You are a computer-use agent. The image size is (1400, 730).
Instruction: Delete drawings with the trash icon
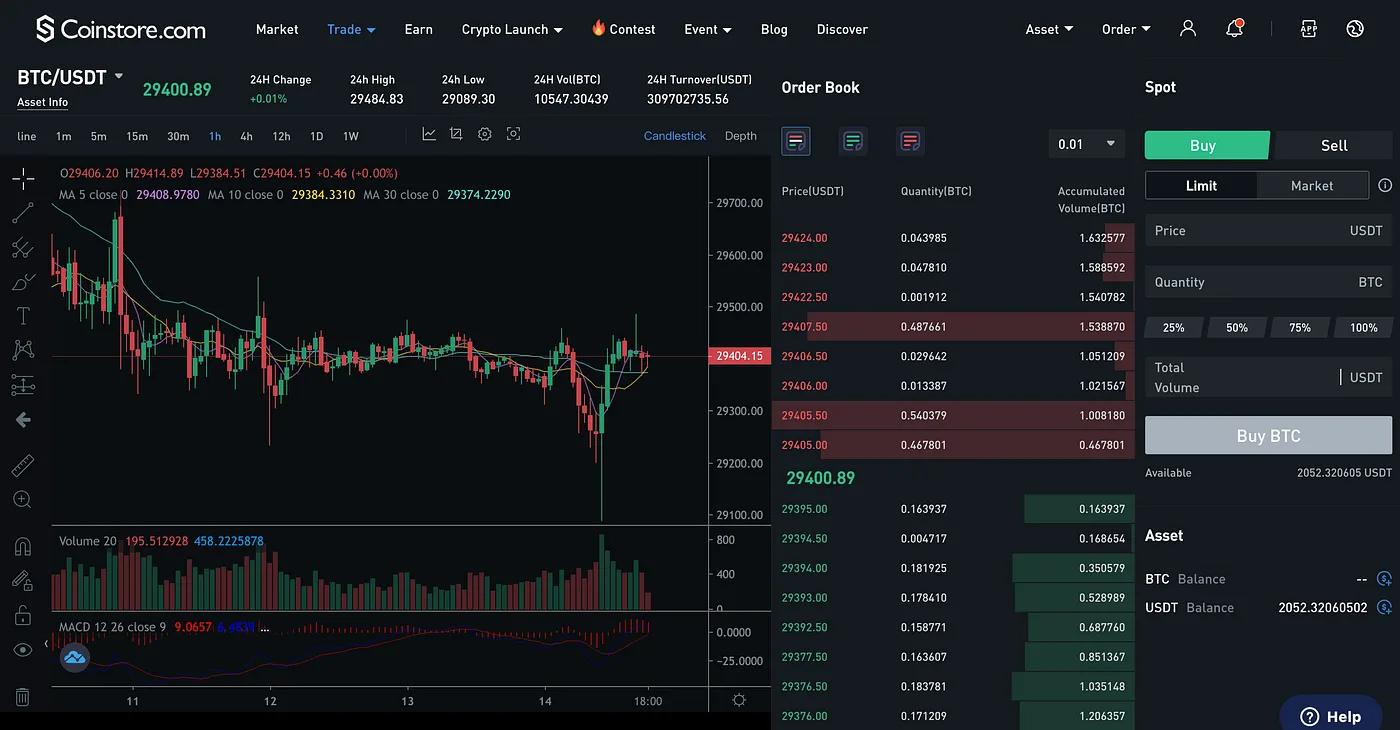click(23, 697)
